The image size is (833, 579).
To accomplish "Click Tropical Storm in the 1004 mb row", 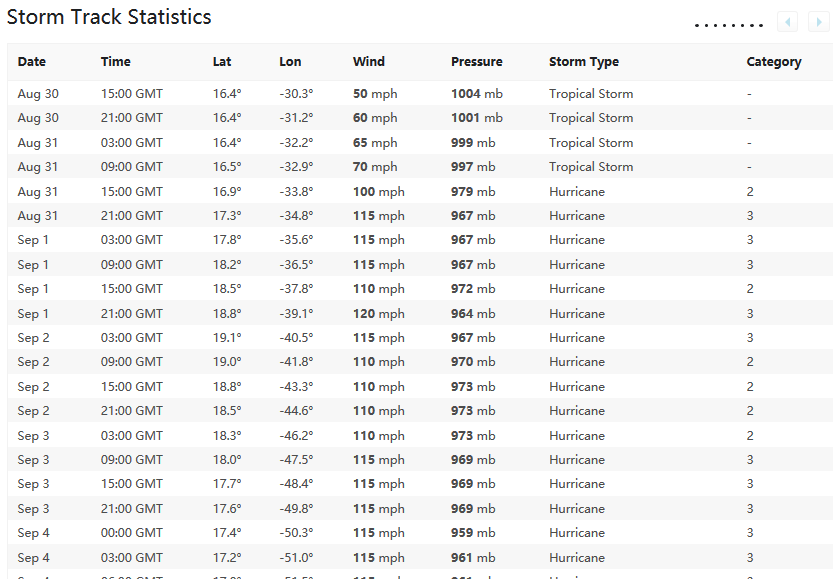I will (591, 94).
